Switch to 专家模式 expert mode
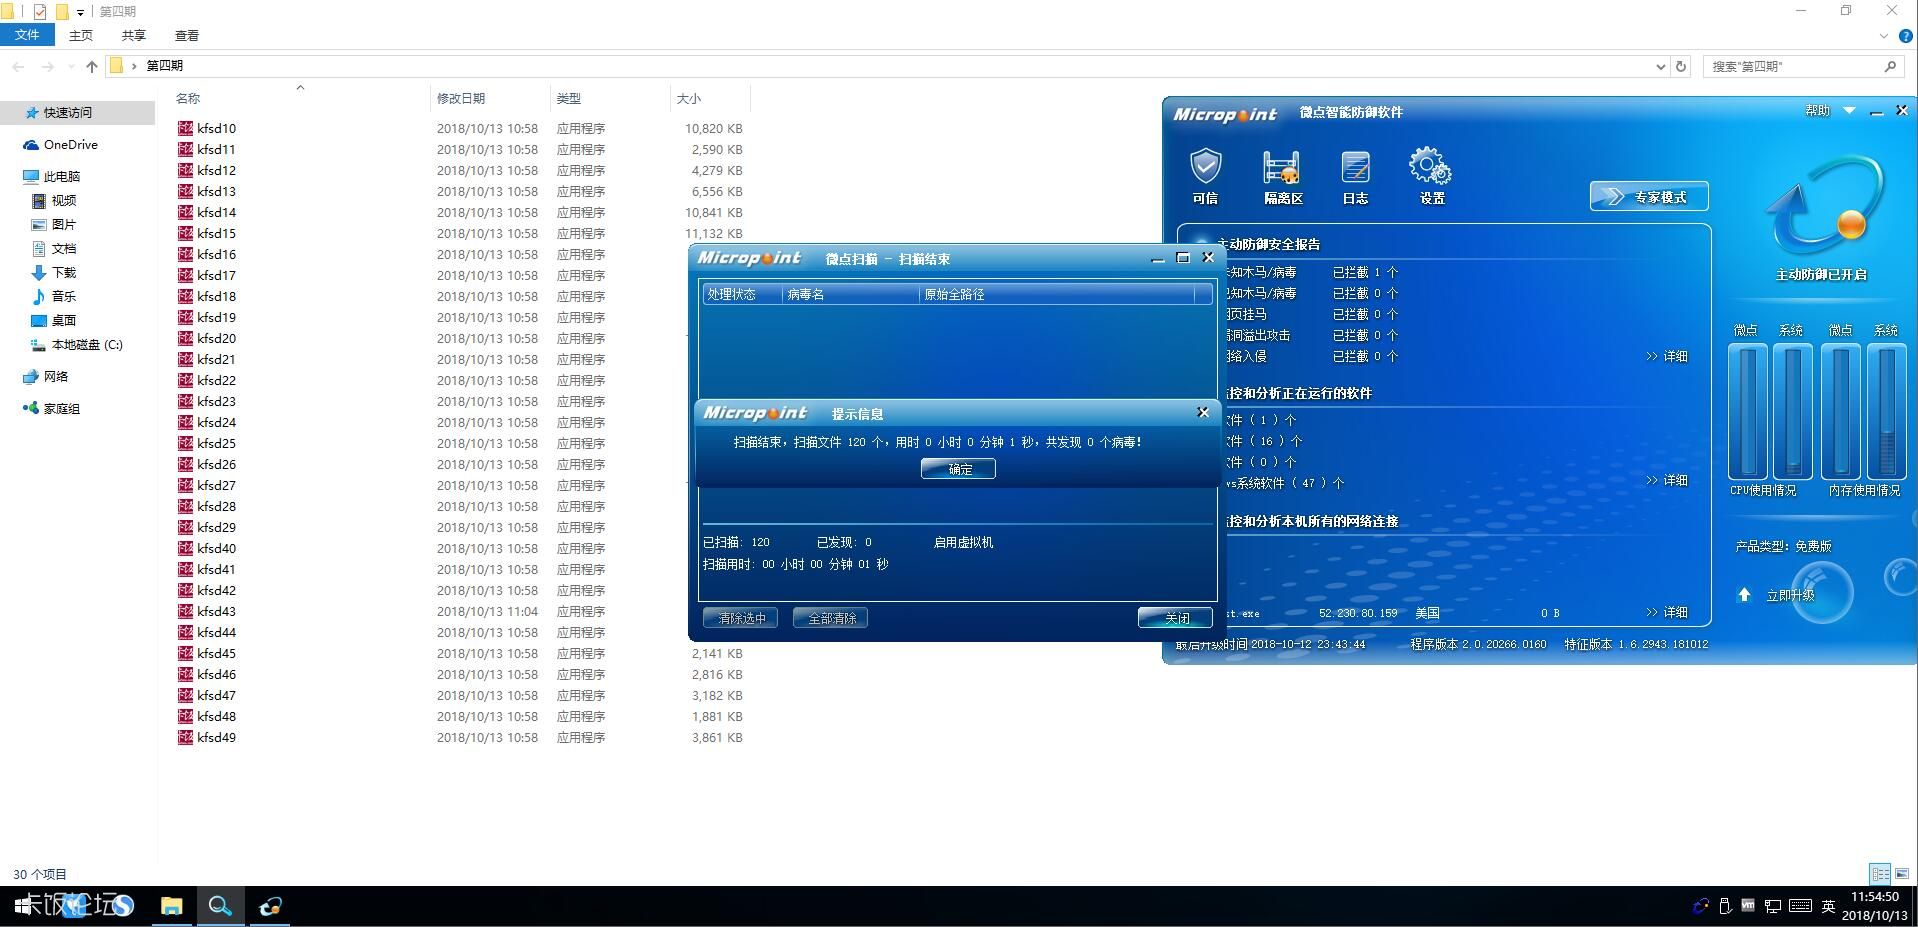 point(1649,197)
